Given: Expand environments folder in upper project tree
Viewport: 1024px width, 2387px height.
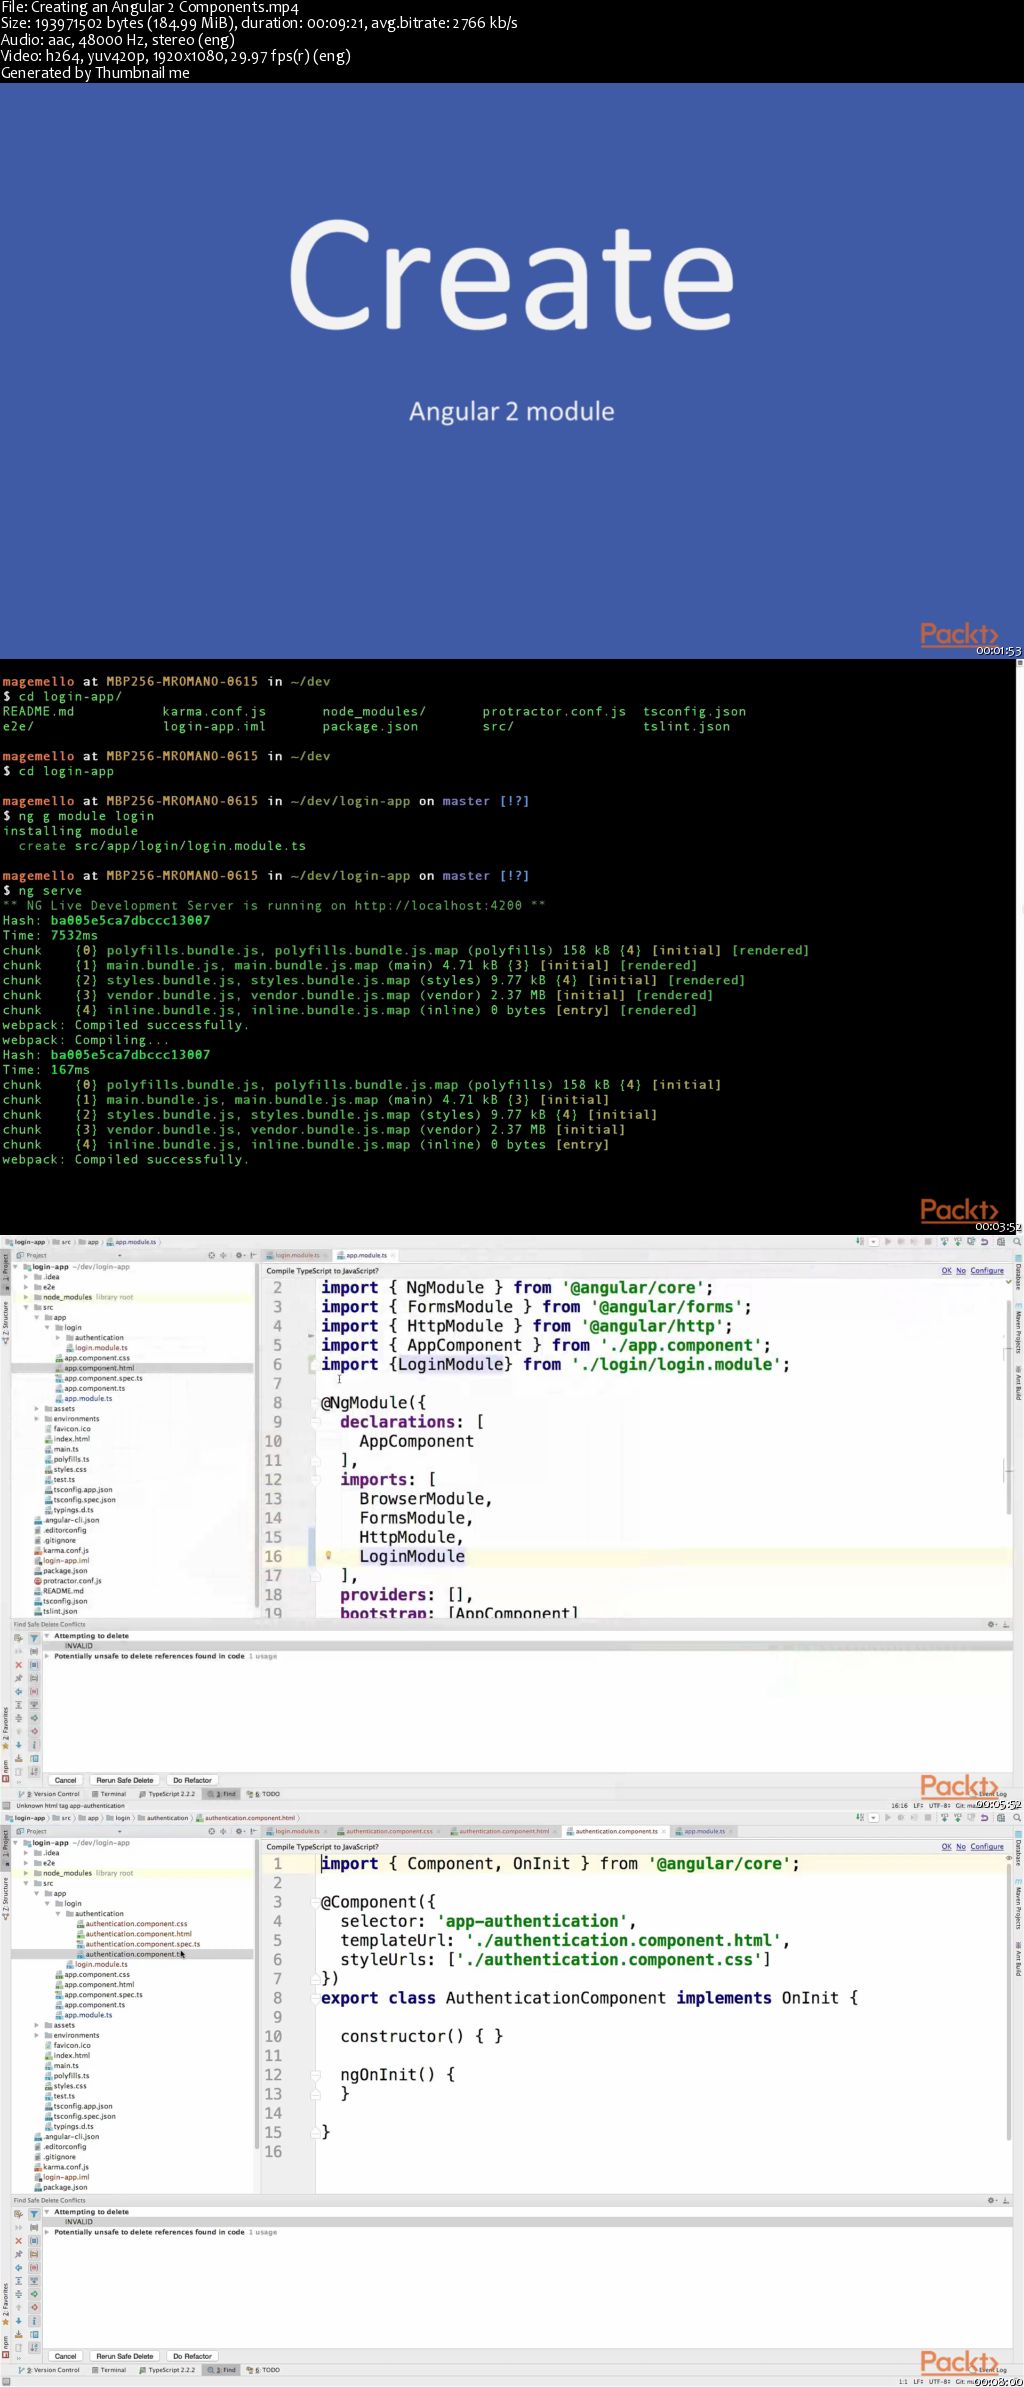Looking at the screenshot, I should point(37,1418).
